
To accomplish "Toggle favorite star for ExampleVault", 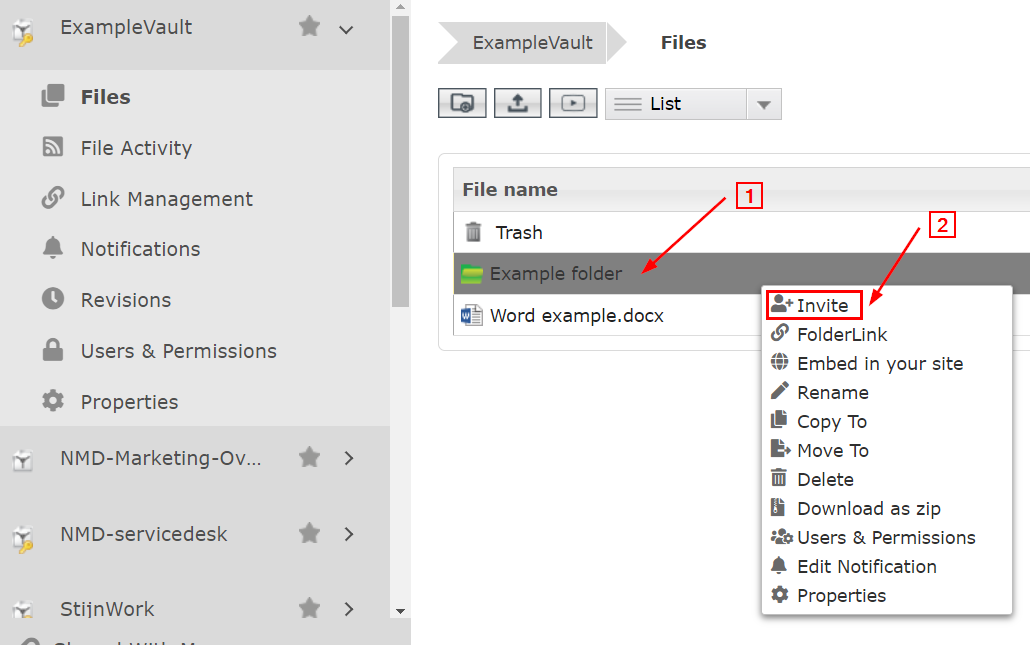I will click(309, 27).
